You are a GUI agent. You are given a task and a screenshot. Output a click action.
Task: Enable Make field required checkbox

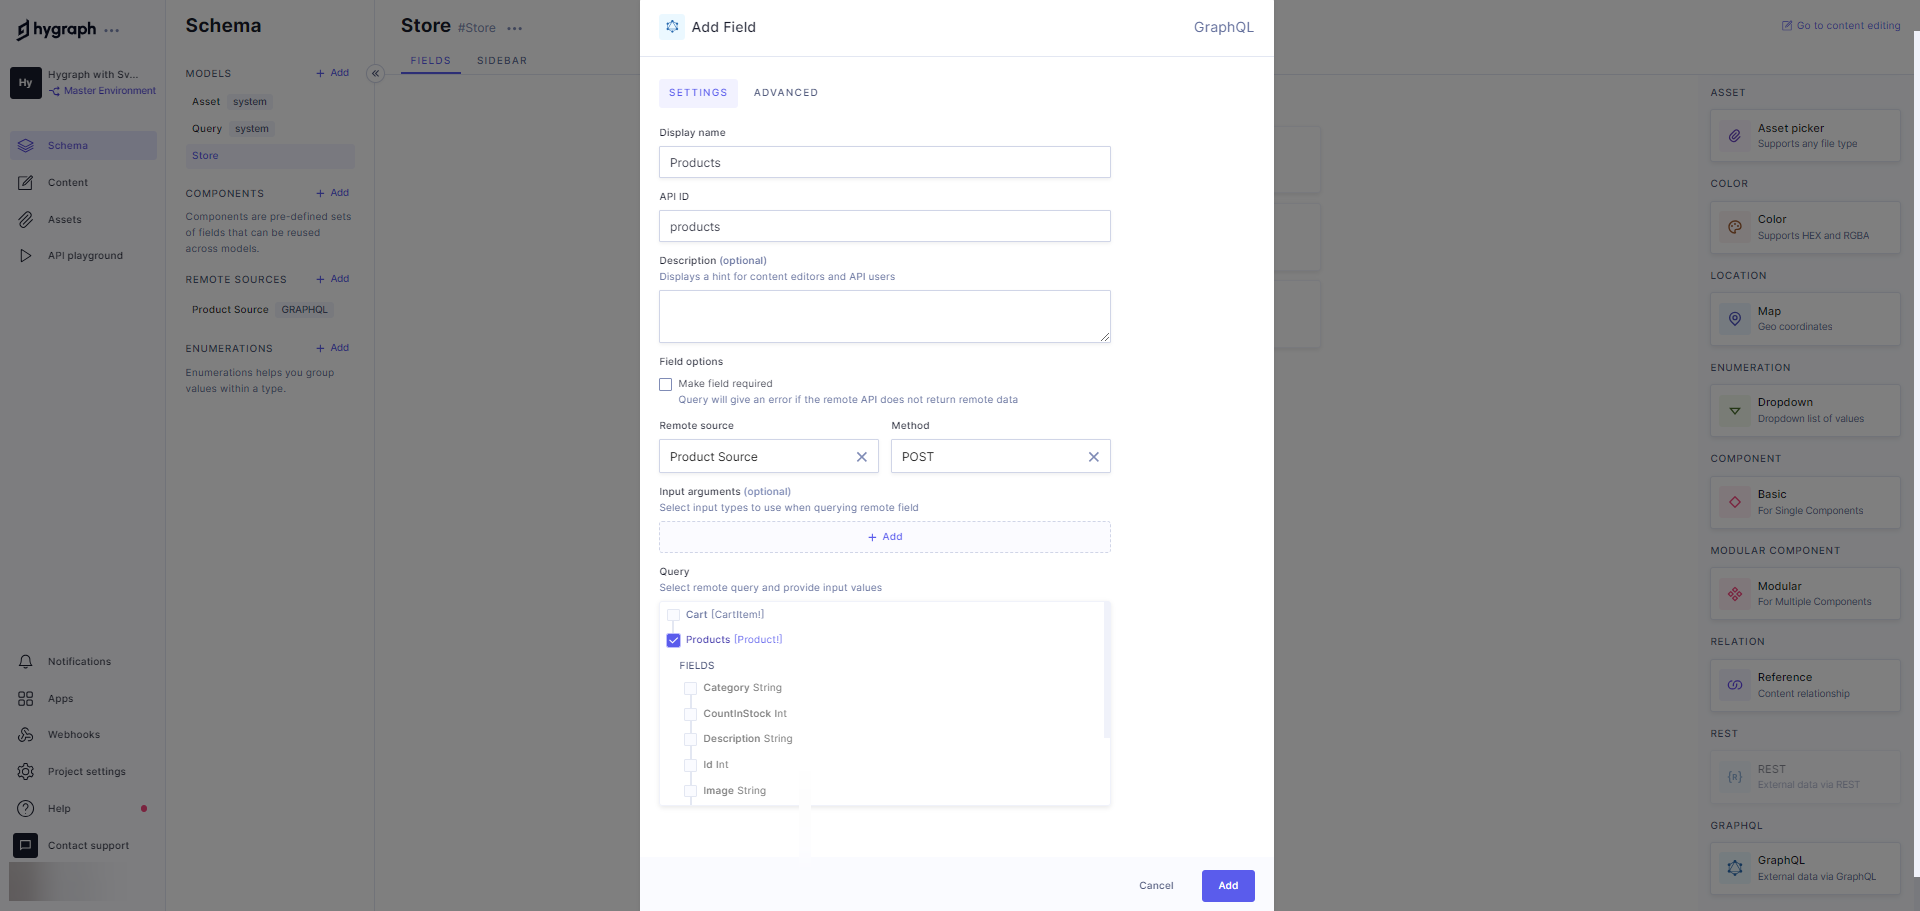click(x=666, y=384)
